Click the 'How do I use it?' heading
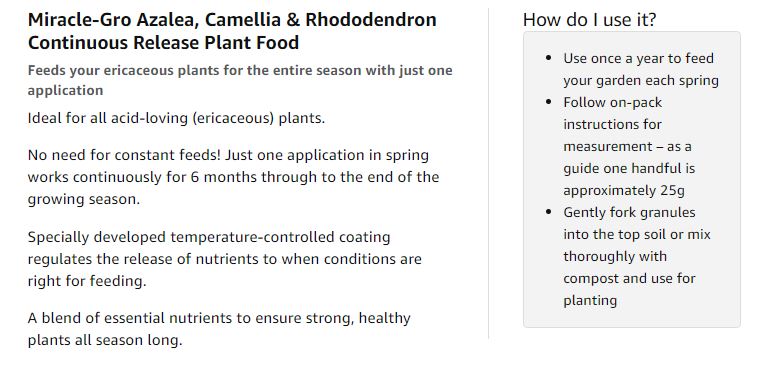Viewport: 760px width, 367px height. 589,20
